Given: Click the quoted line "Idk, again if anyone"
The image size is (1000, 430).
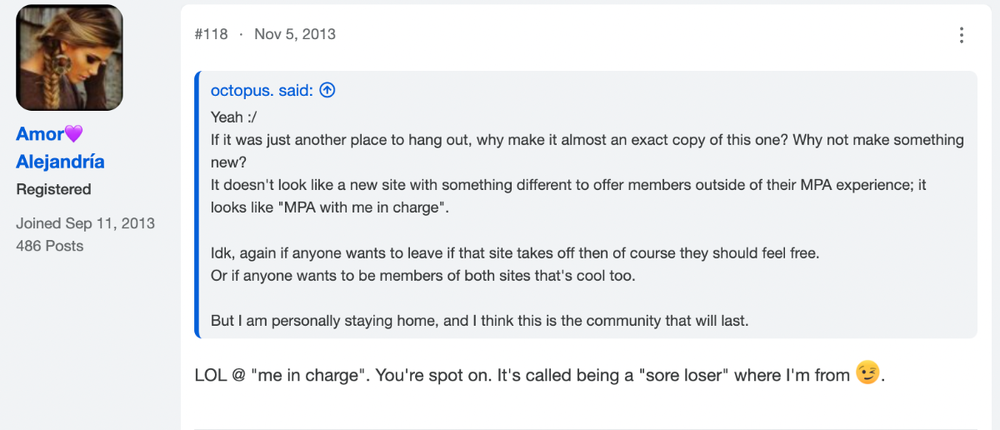Looking at the screenshot, I should point(515,253).
